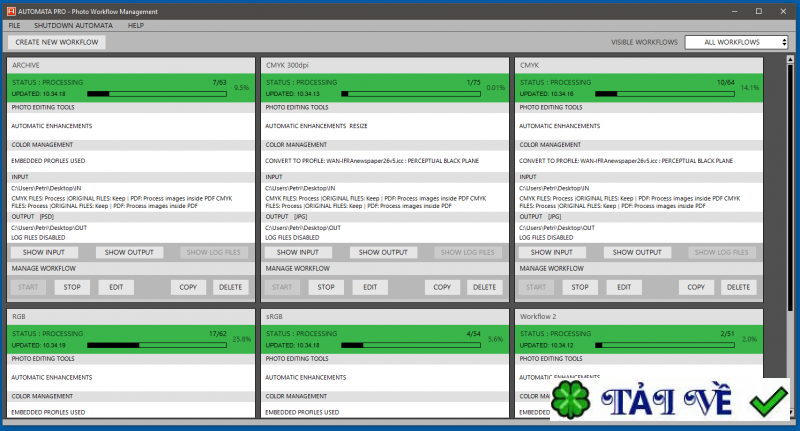The width and height of the screenshot is (800, 431).
Task: Click the sRGB workflow title
Action: click(x=274, y=317)
